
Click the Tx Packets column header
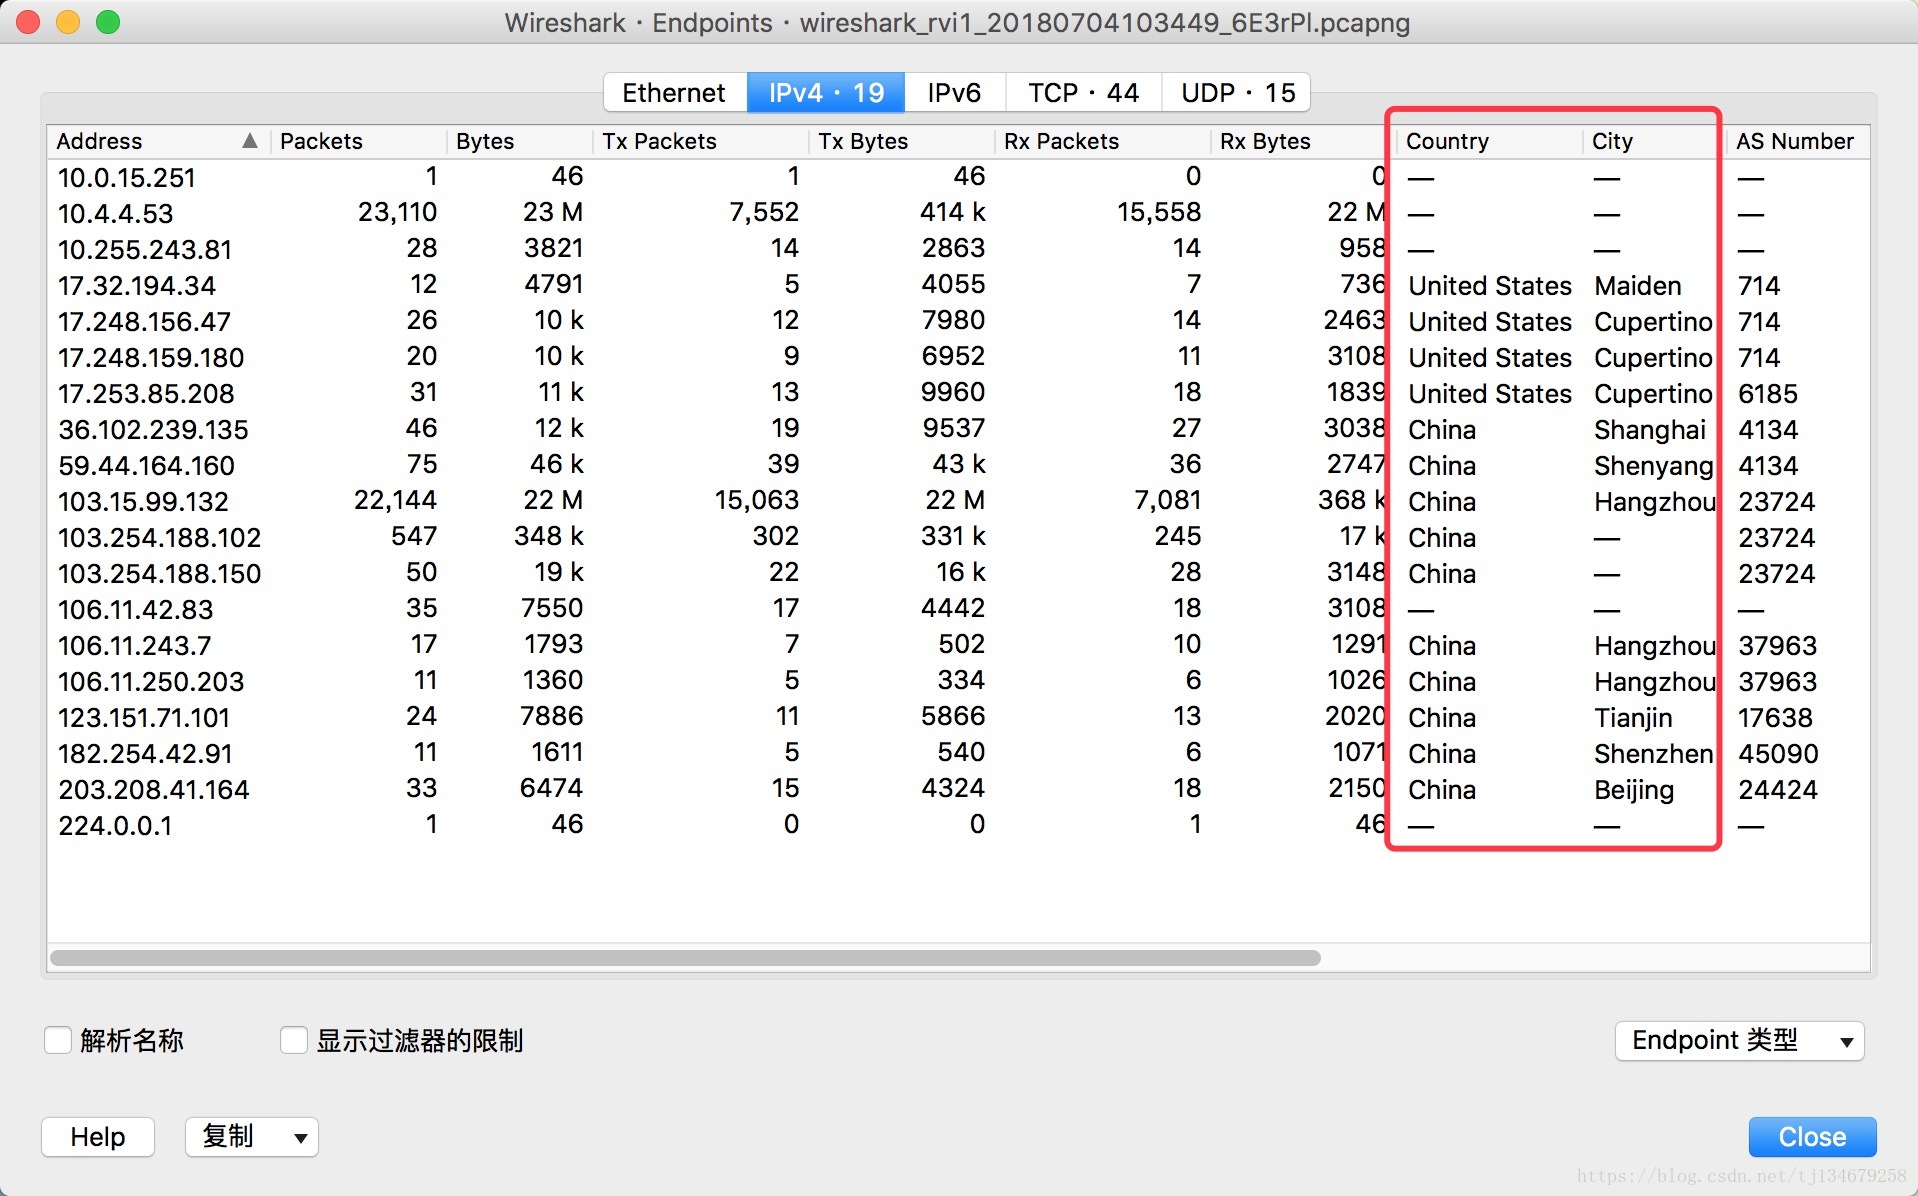tap(700, 141)
